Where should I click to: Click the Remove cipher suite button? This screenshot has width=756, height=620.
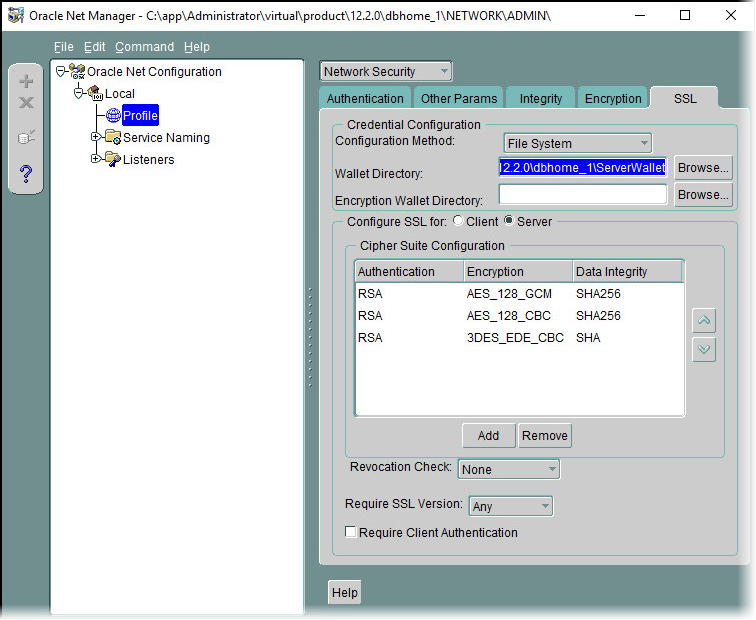[x=545, y=435]
